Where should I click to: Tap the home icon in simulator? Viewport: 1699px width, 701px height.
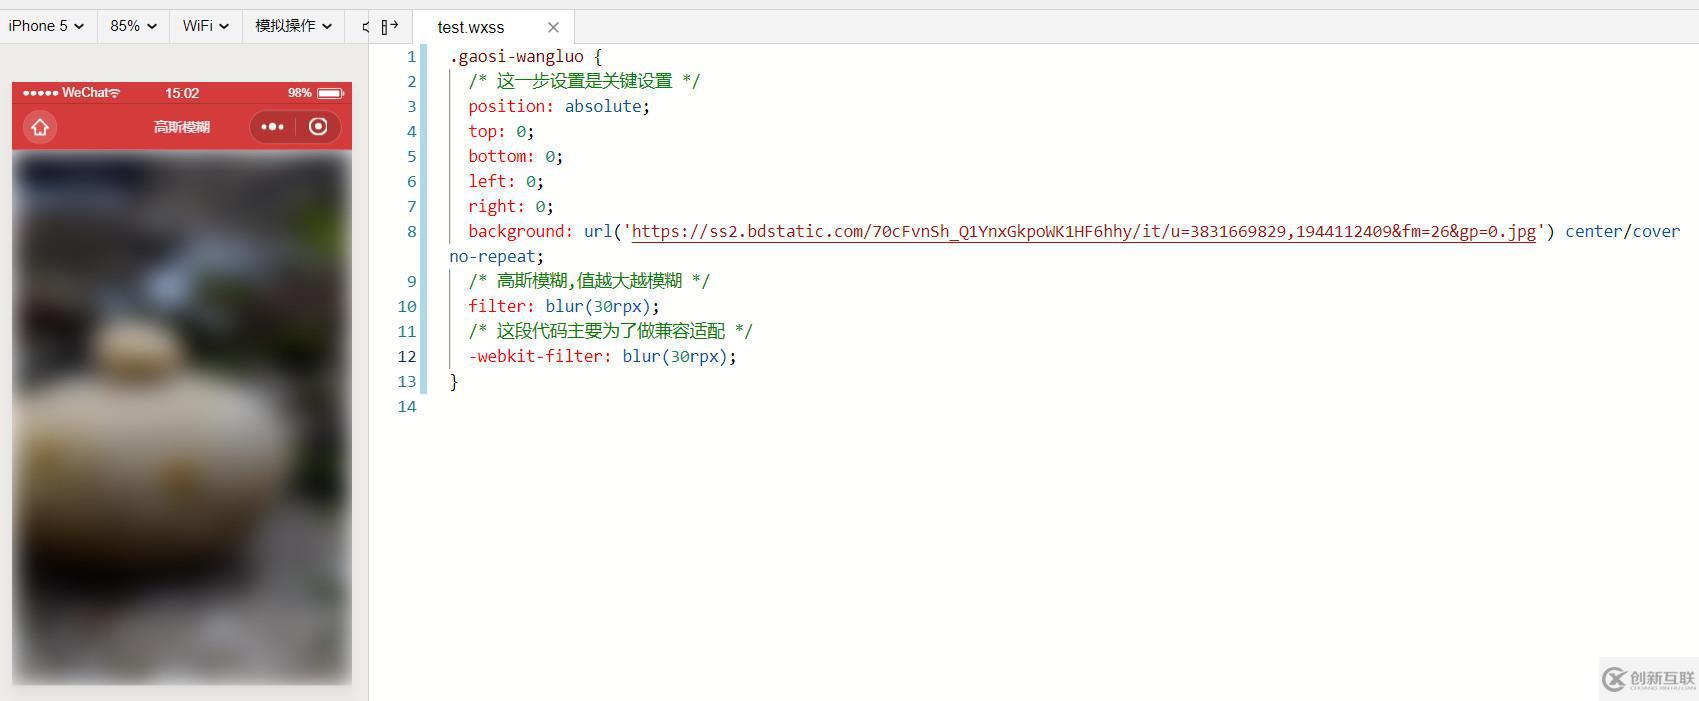pyautogui.click(x=40, y=127)
